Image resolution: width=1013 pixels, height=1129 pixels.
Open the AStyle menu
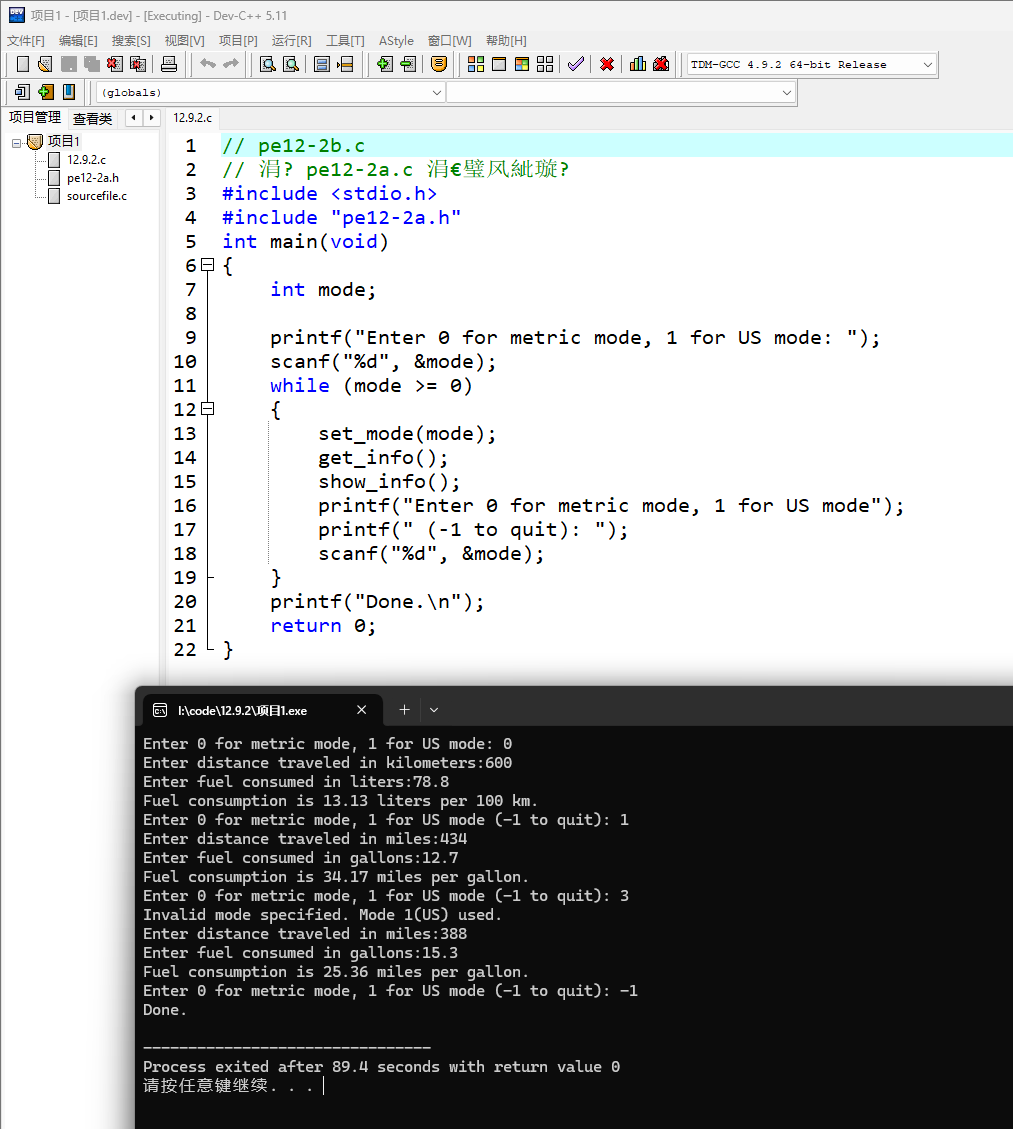coord(396,40)
